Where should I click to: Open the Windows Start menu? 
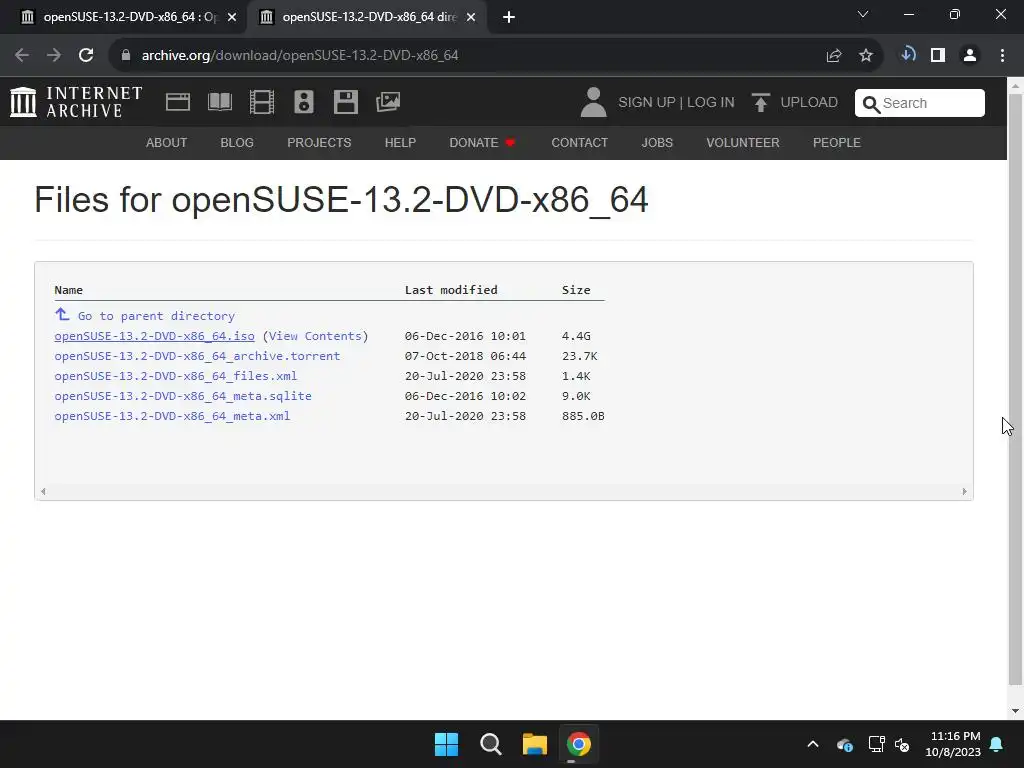[x=447, y=744]
